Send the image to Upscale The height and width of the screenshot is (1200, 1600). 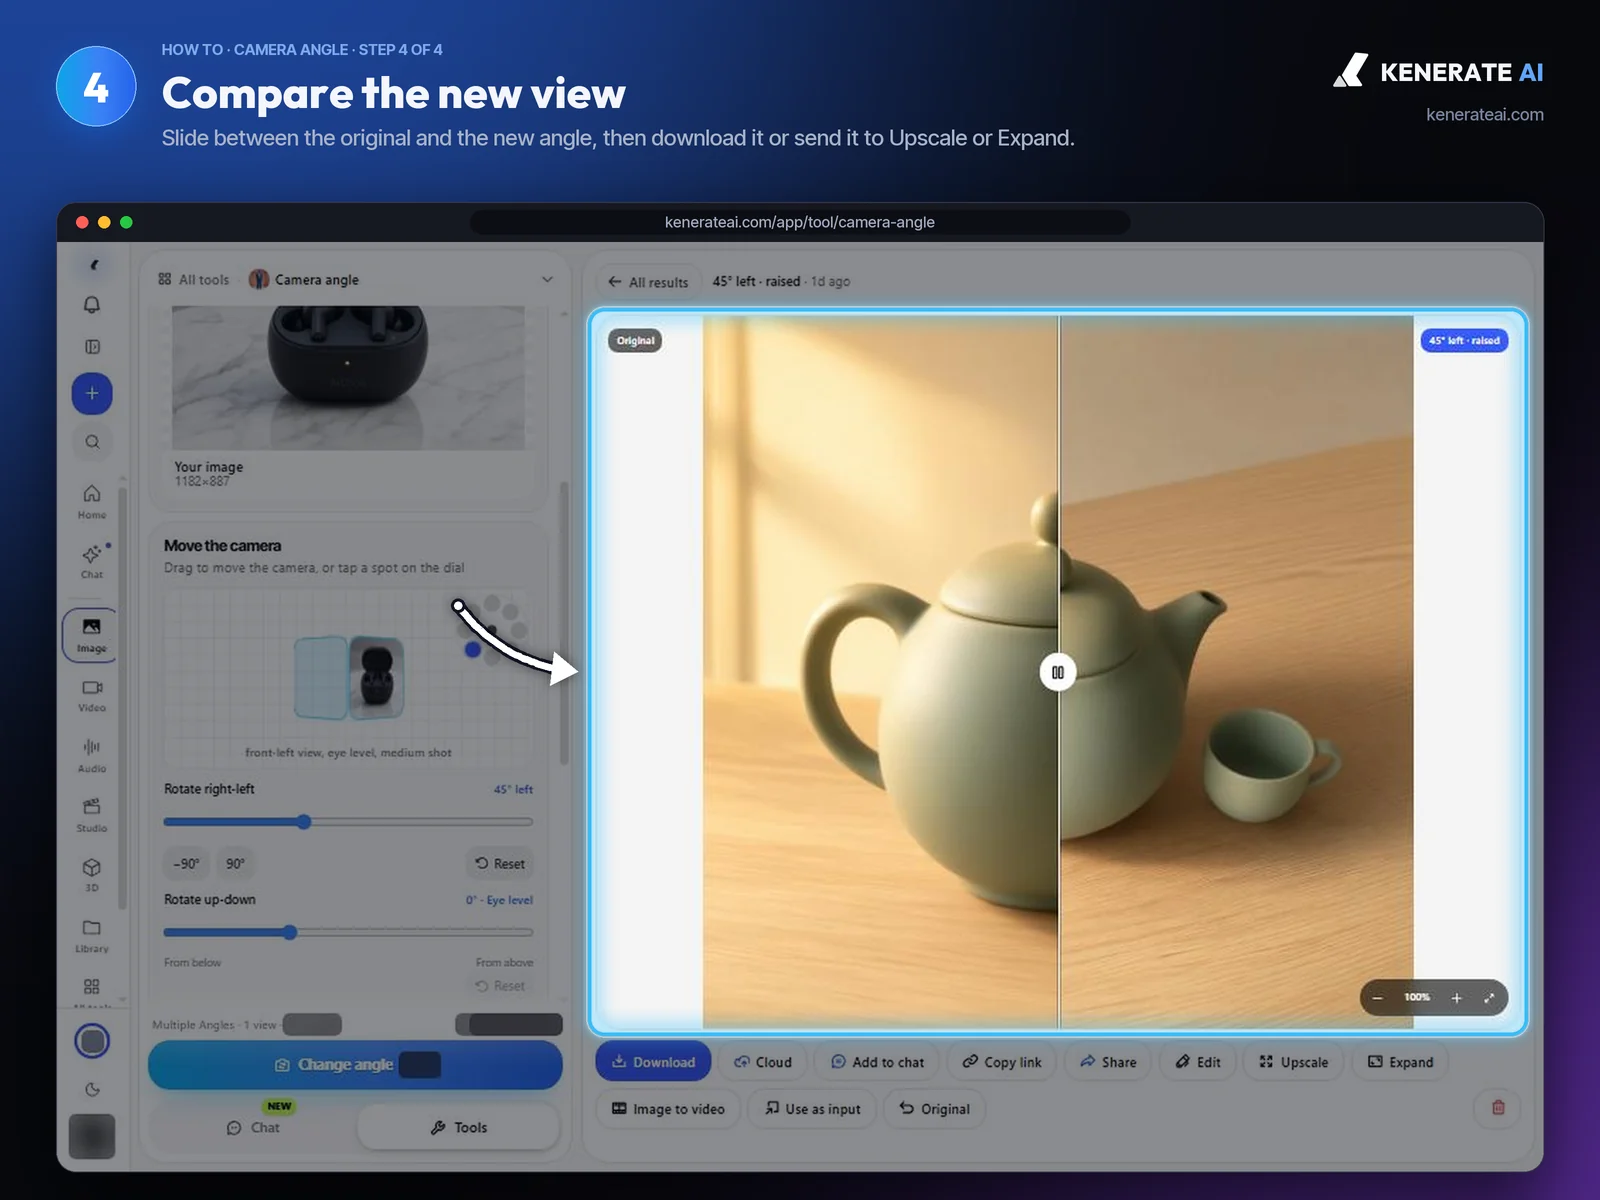pyautogui.click(x=1294, y=1062)
